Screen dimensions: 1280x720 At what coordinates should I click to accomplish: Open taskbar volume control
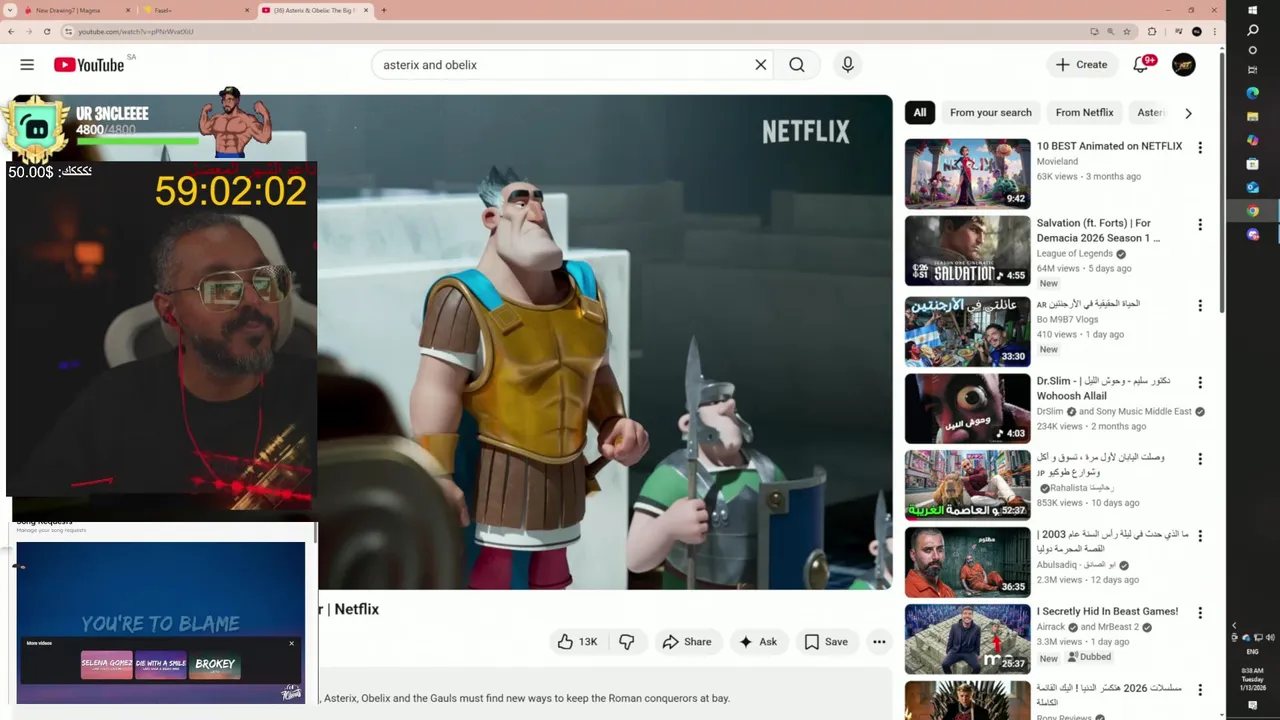coord(1271,637)
